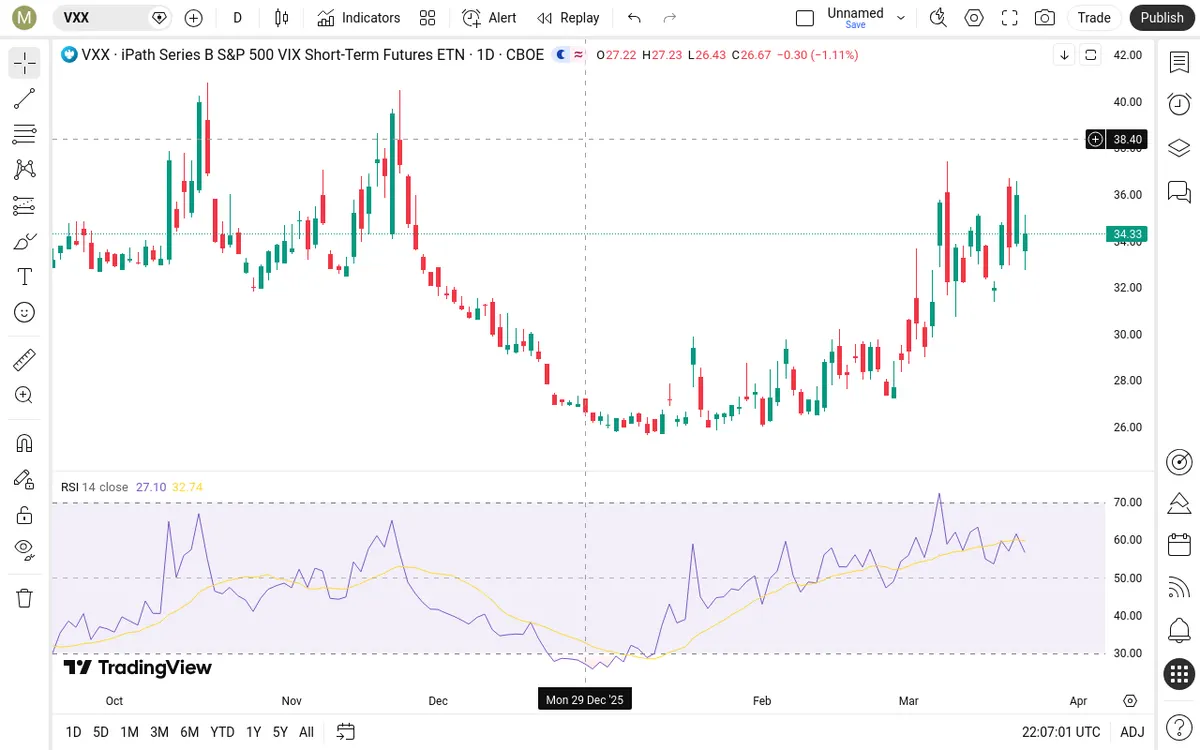Undo the last action
Screen dimensions: 1200x750
(x=634, y=17)
